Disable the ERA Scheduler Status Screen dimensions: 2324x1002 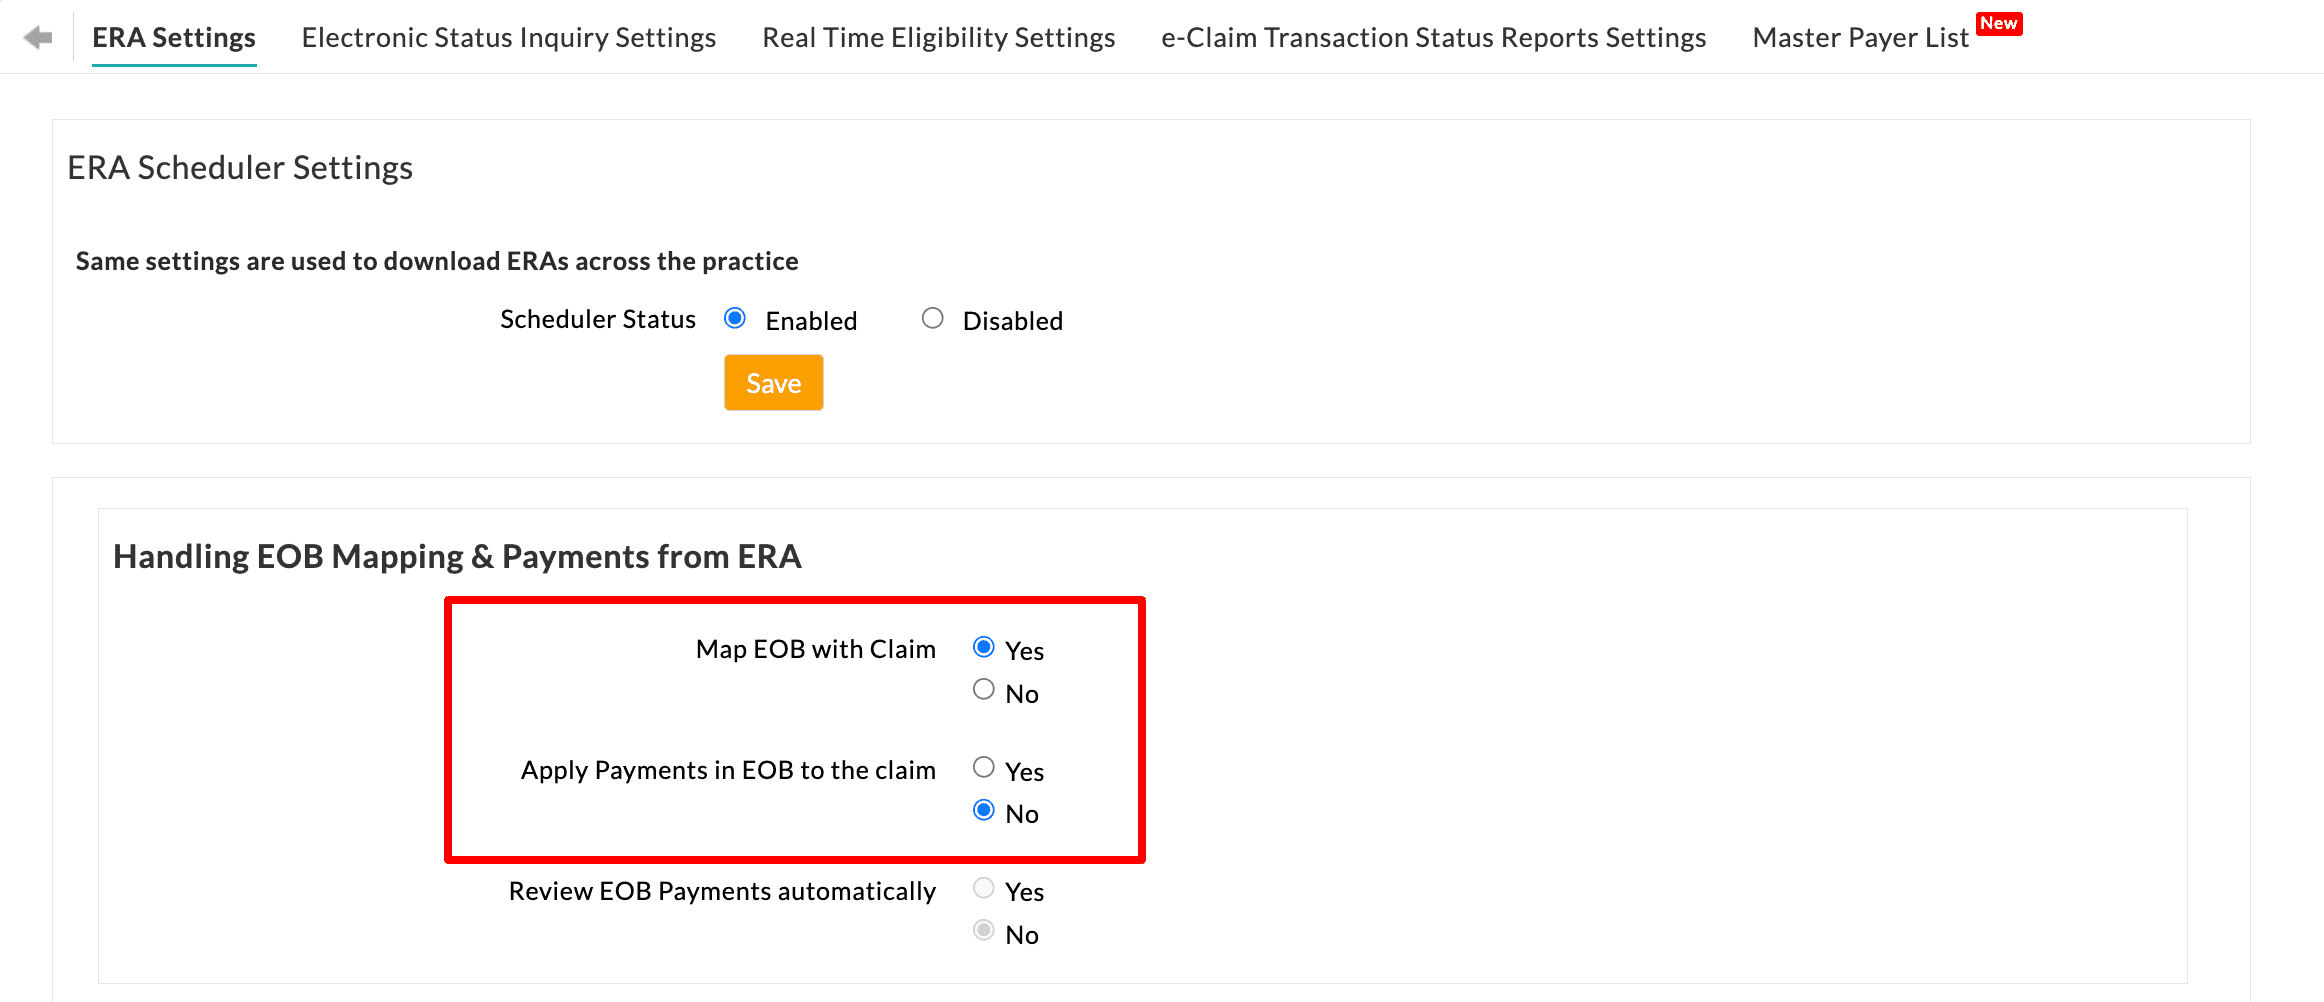coord(933,318)
